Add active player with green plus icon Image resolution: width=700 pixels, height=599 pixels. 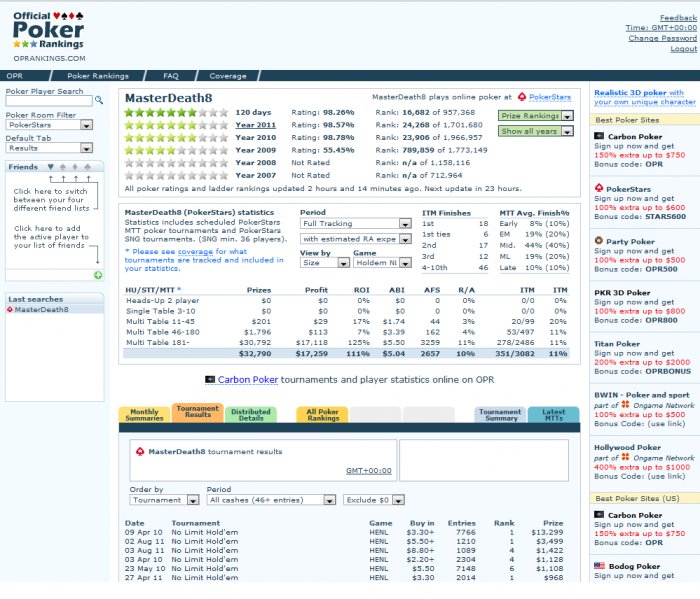98,275
